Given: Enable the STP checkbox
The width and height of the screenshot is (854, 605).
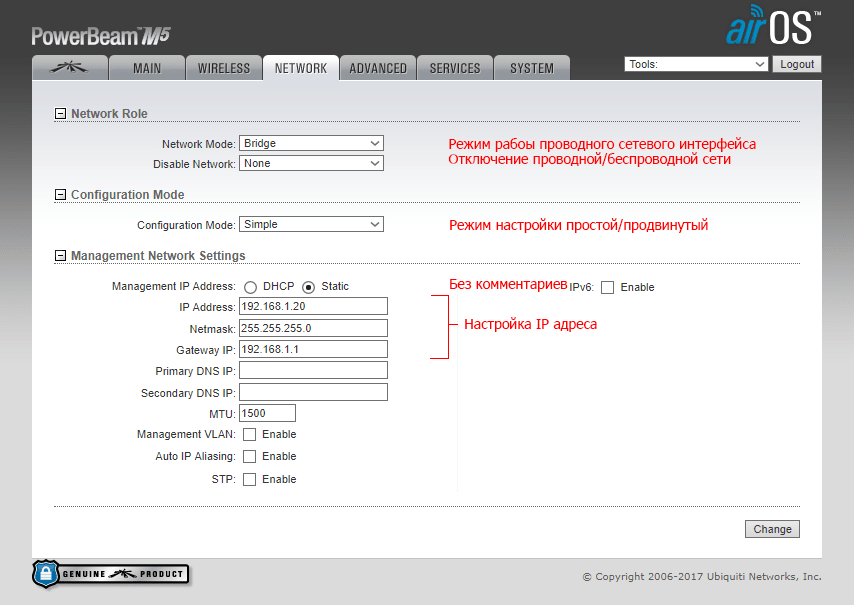Looking at the screenshot, I should 249,480.
